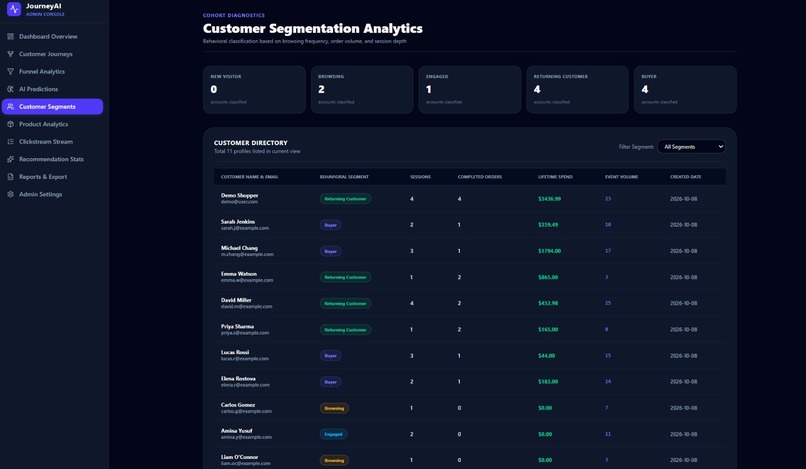Select Priya Sharma in the table
The width and height of the screenshot is (806, 469).
point(237,327)
